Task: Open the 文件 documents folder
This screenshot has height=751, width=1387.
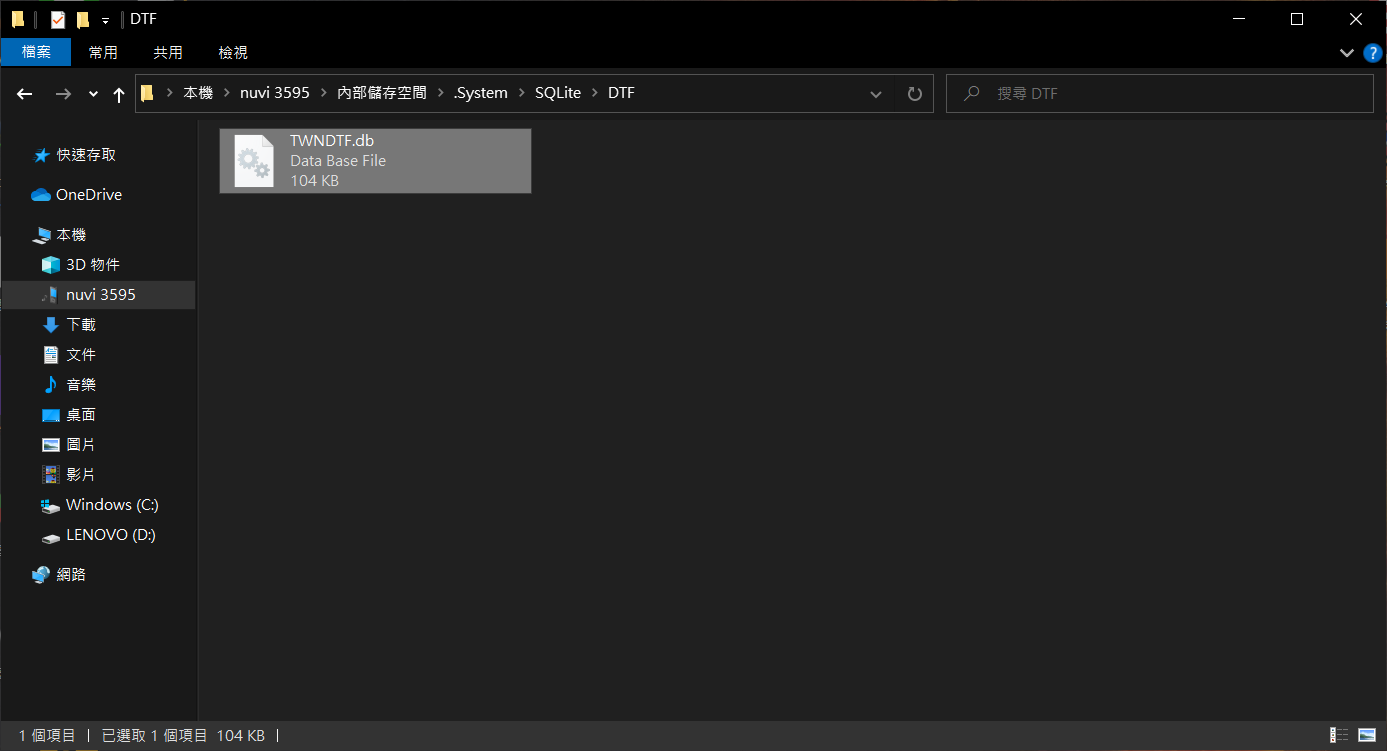Action: (x=81, y=355)
